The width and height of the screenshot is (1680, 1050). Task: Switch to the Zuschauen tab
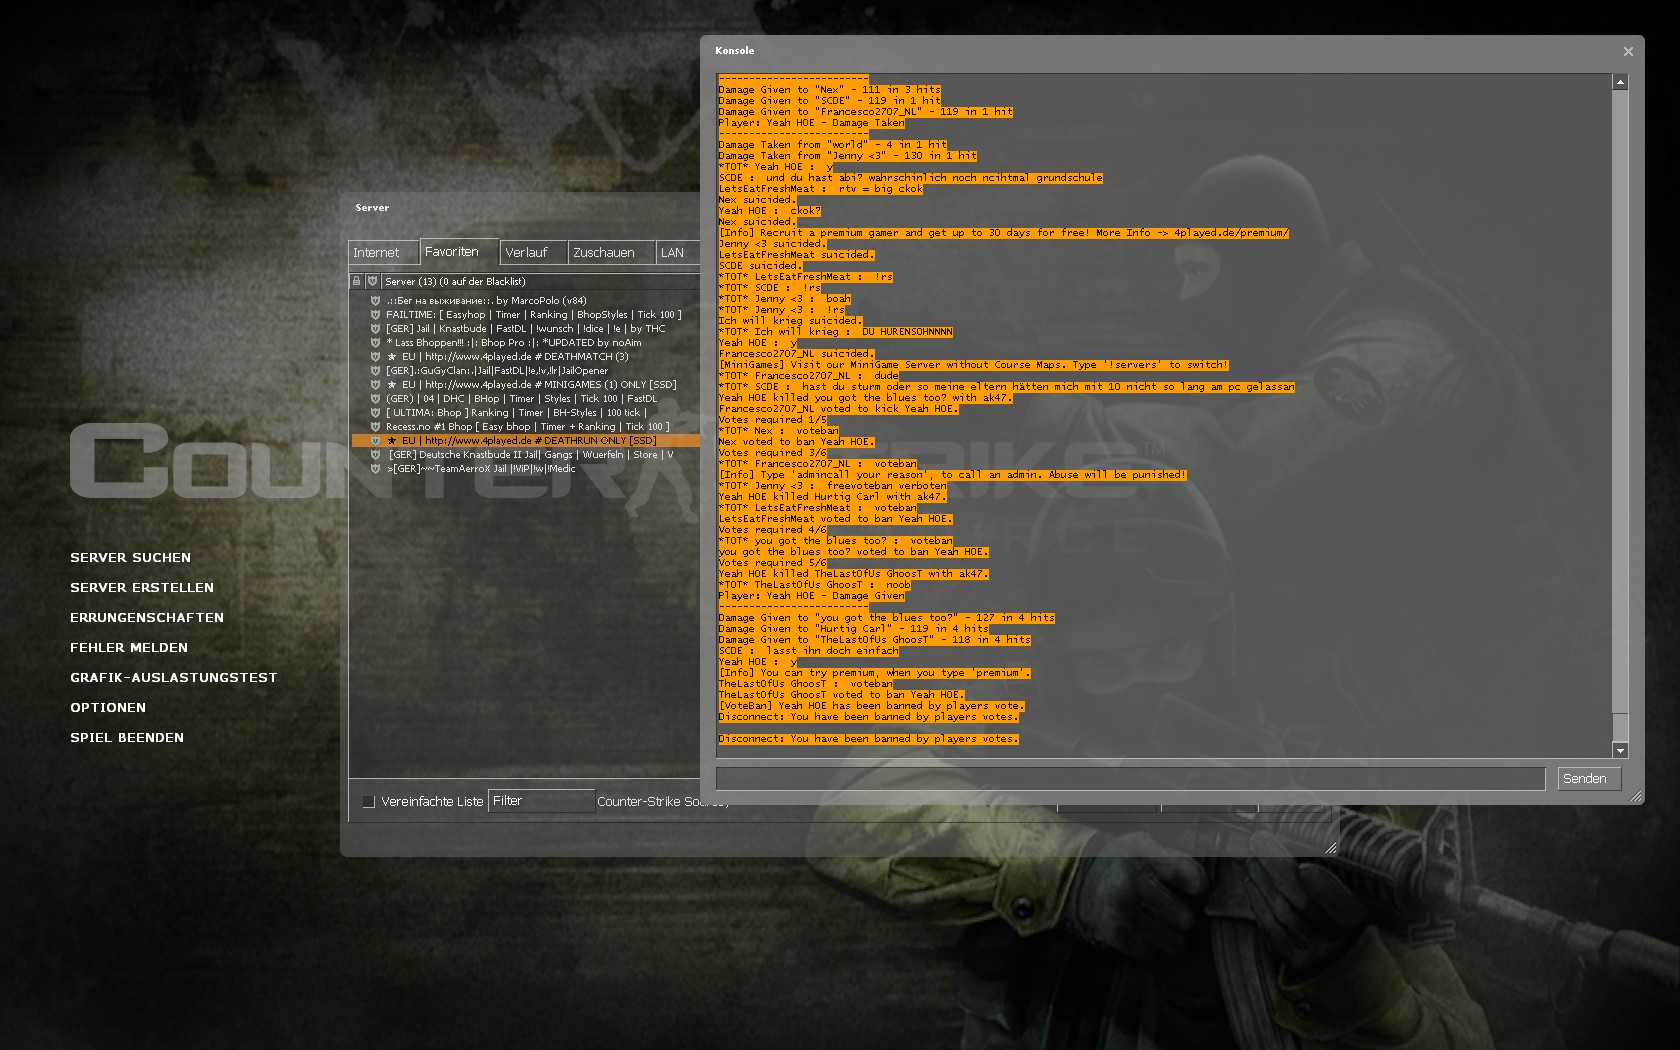tap(612, 253)
